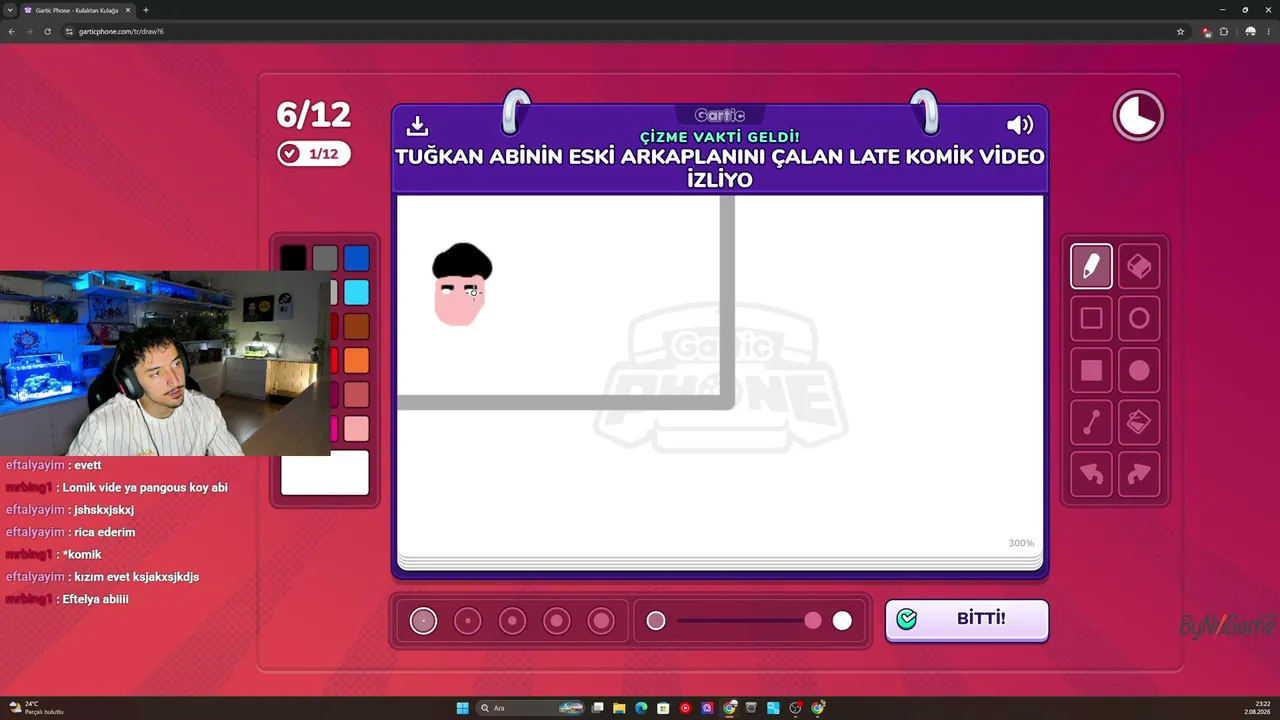
Task: Select the largest brush size
Action: pos(601,621)
